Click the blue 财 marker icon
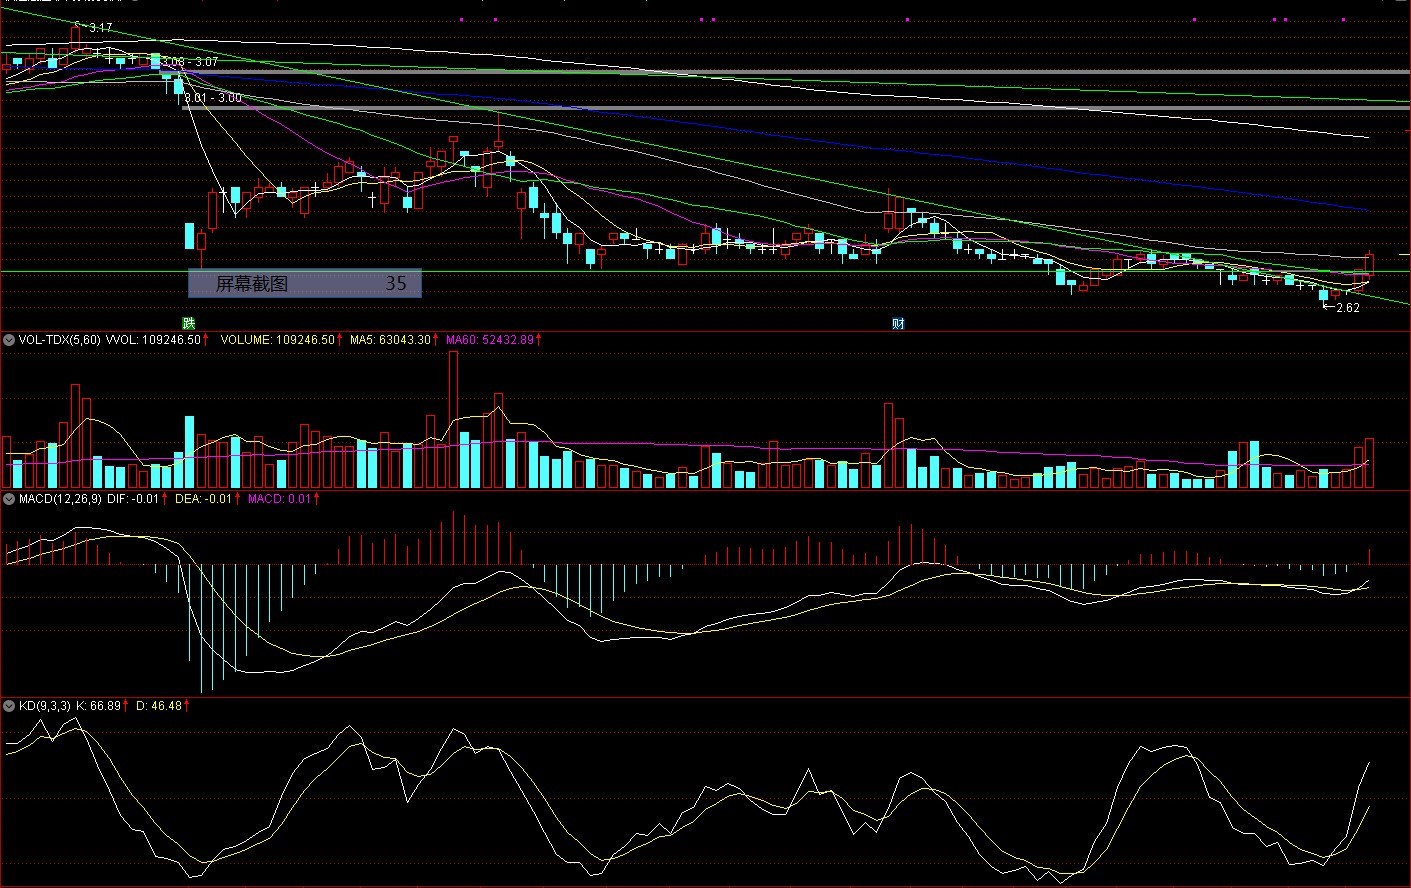Viewport: 1411px width, 888px height. click(898, 323)
